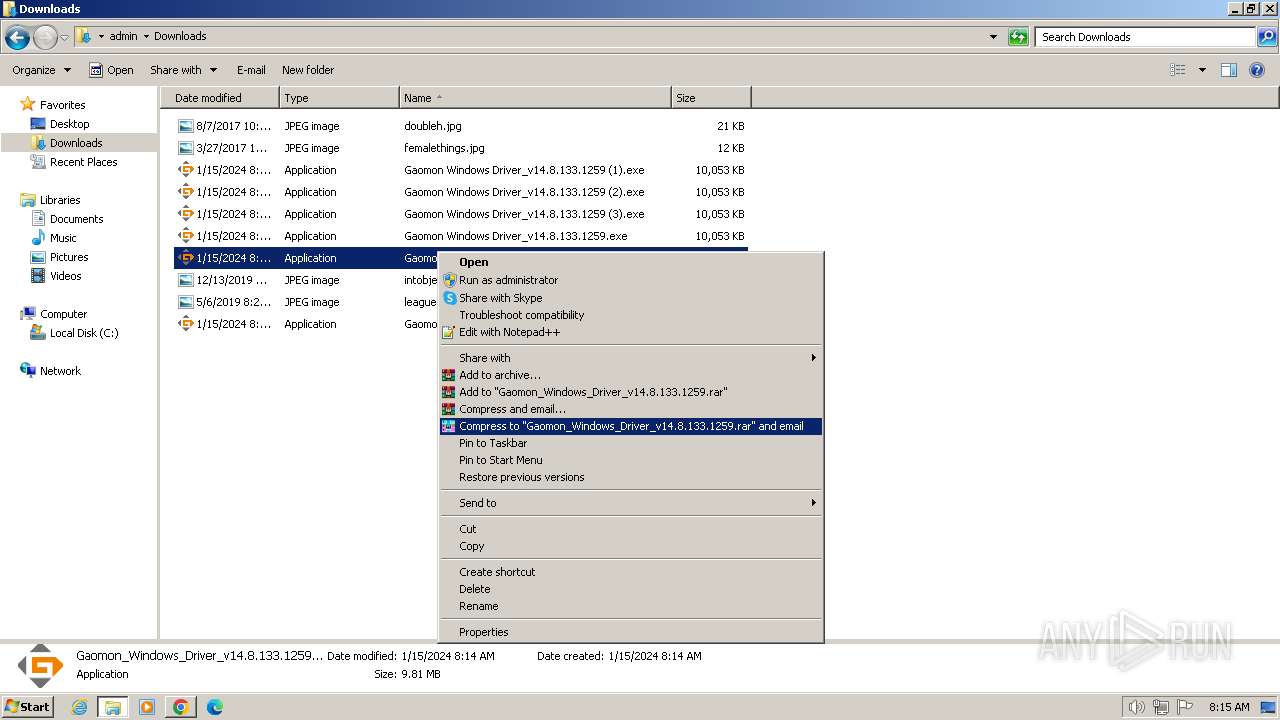Select Create shortcut menu entry

tap(630, 572)
